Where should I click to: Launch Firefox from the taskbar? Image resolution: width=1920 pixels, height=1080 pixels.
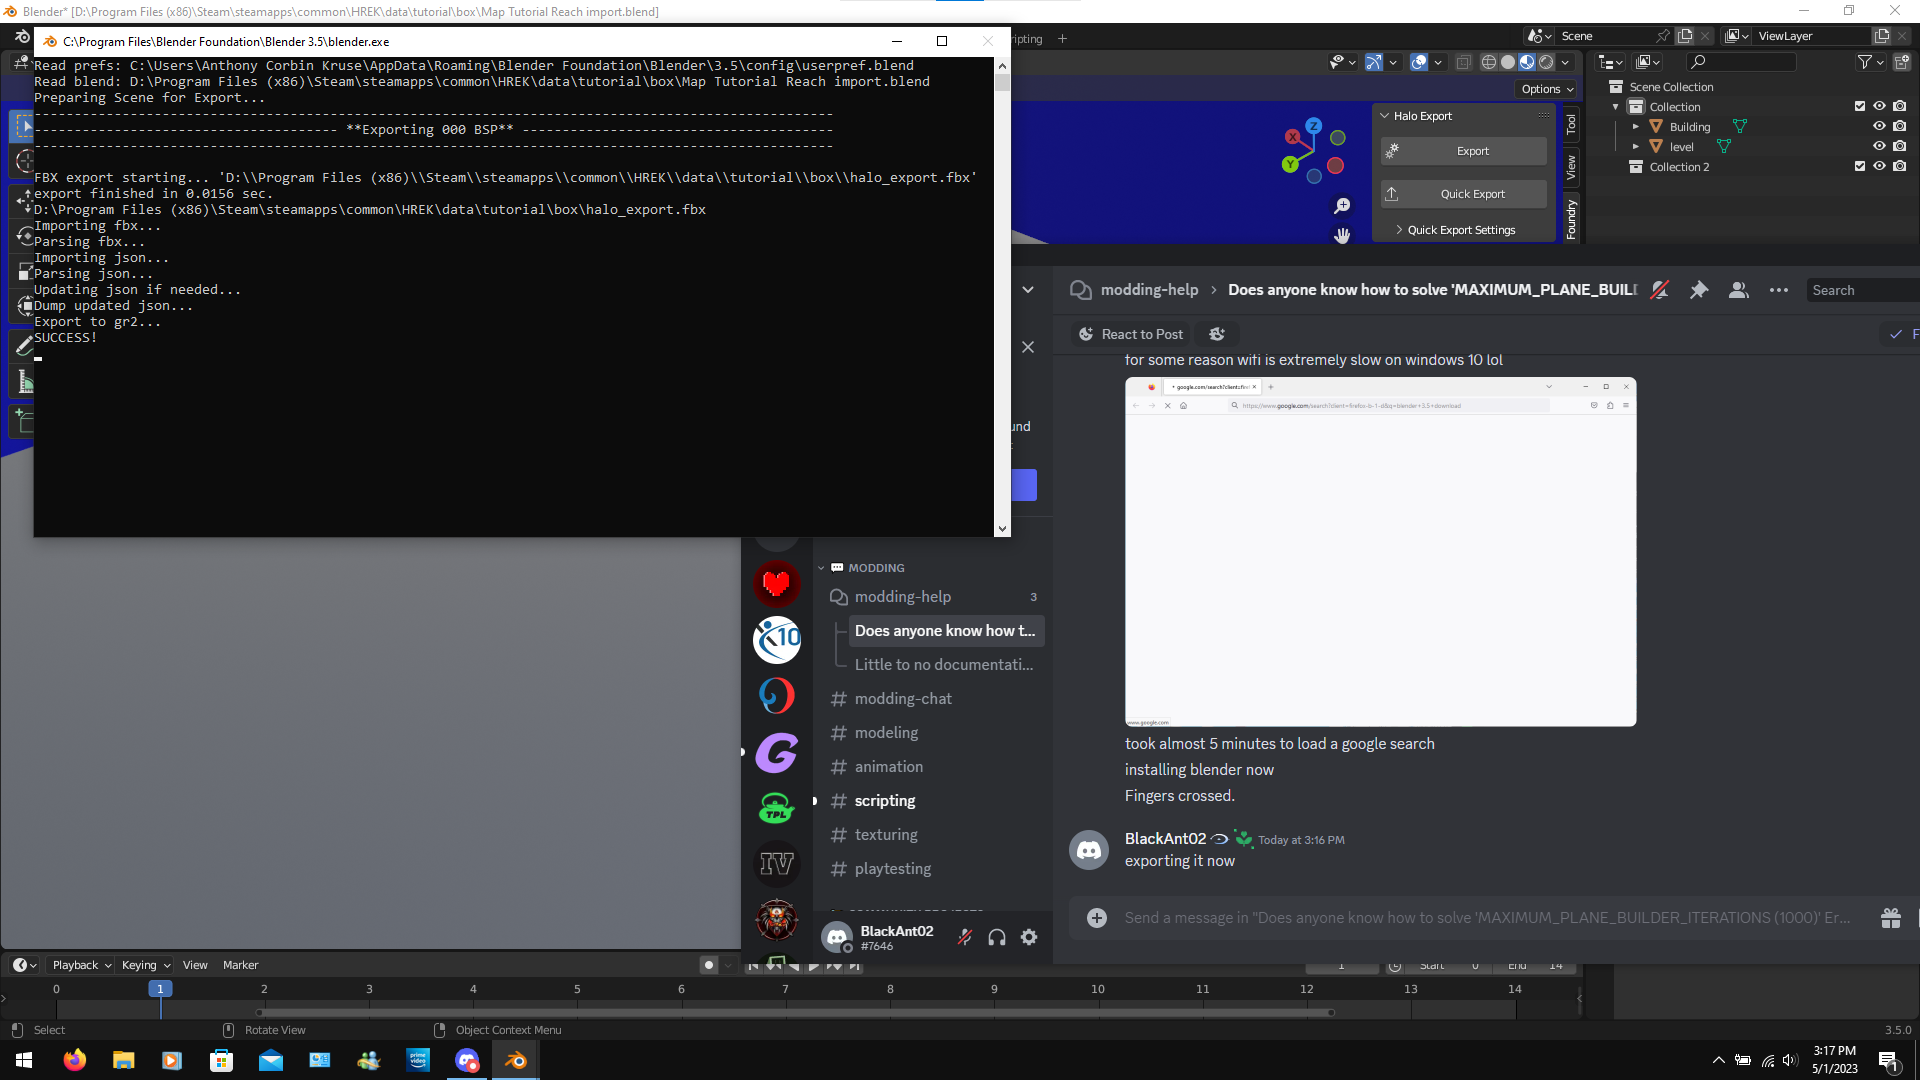point(74,1060)
